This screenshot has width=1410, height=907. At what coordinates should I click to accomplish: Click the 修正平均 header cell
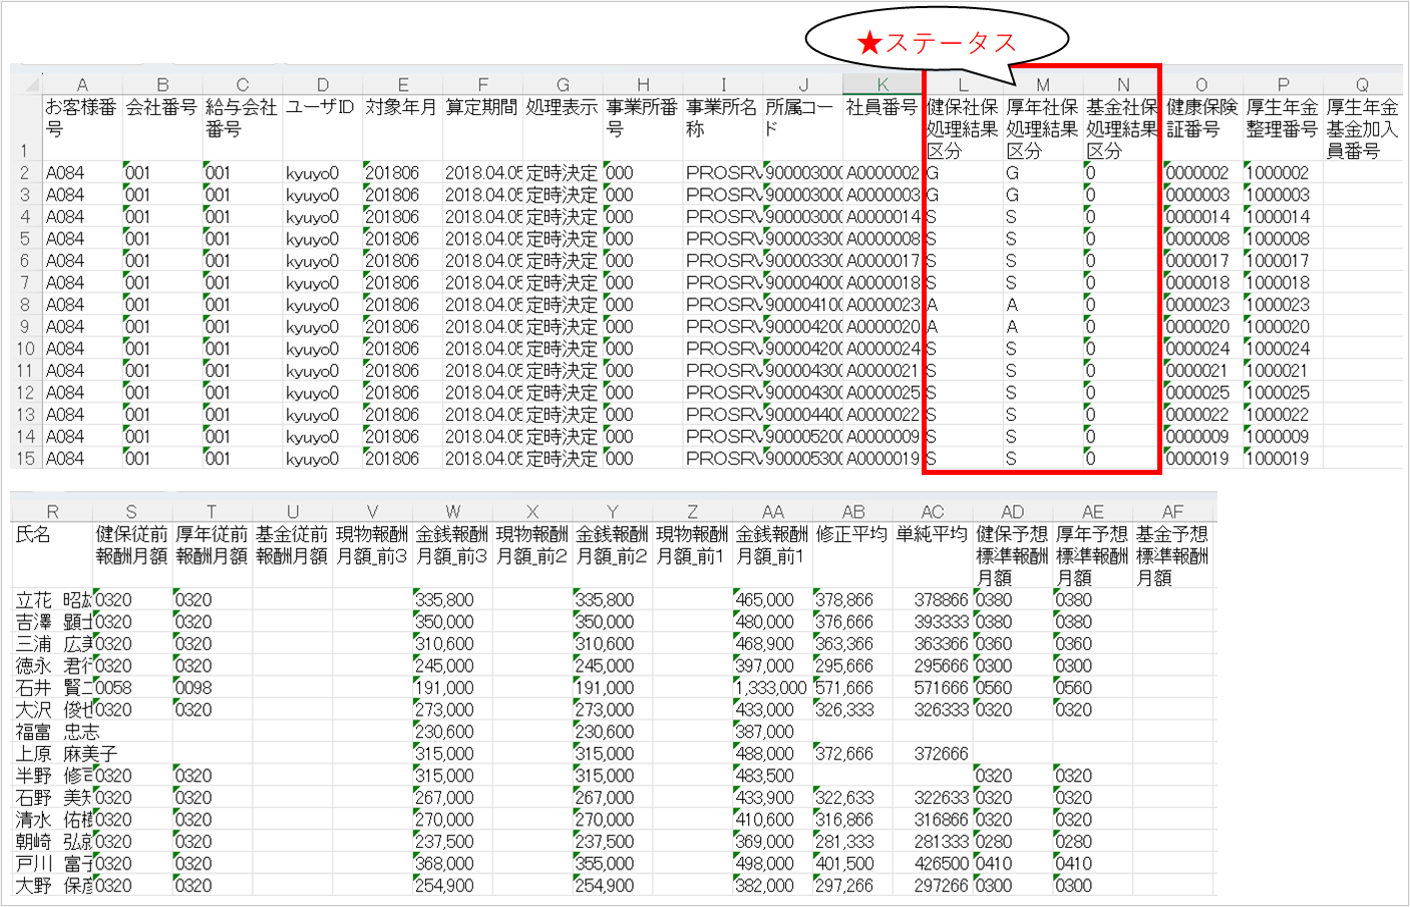852,555
